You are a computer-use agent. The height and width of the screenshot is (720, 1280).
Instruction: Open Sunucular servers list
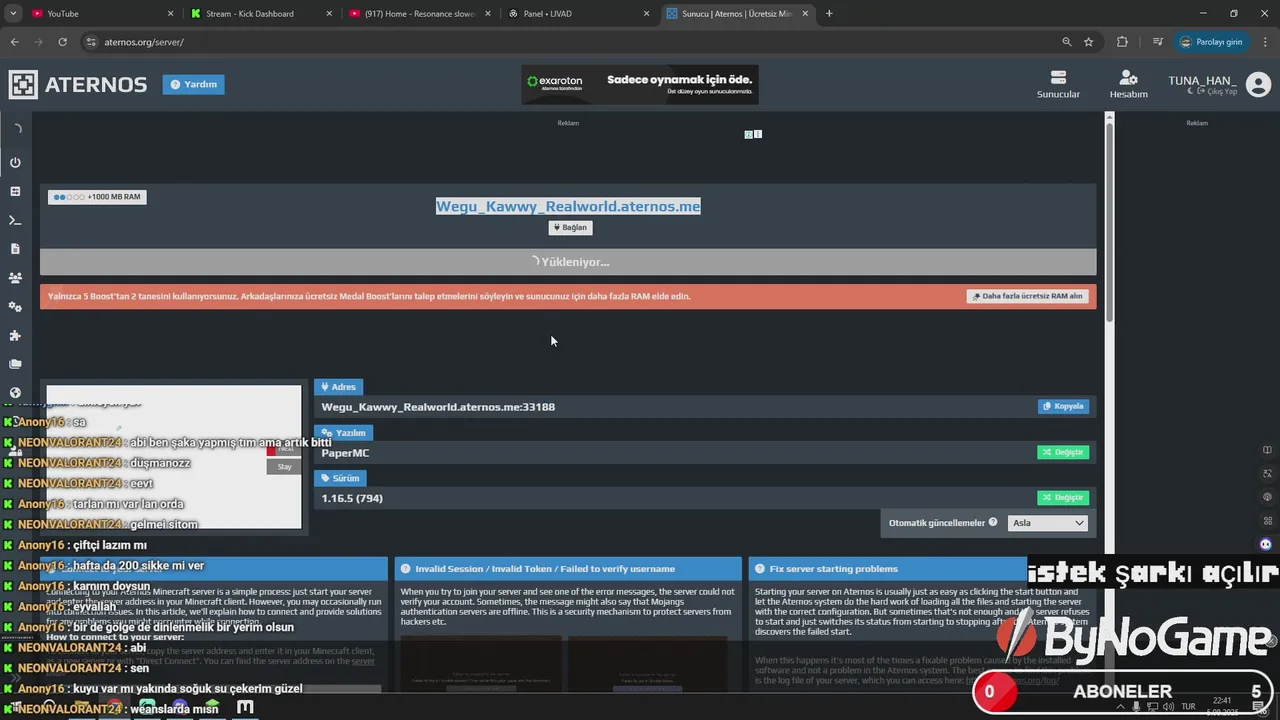coord(1058,84)
